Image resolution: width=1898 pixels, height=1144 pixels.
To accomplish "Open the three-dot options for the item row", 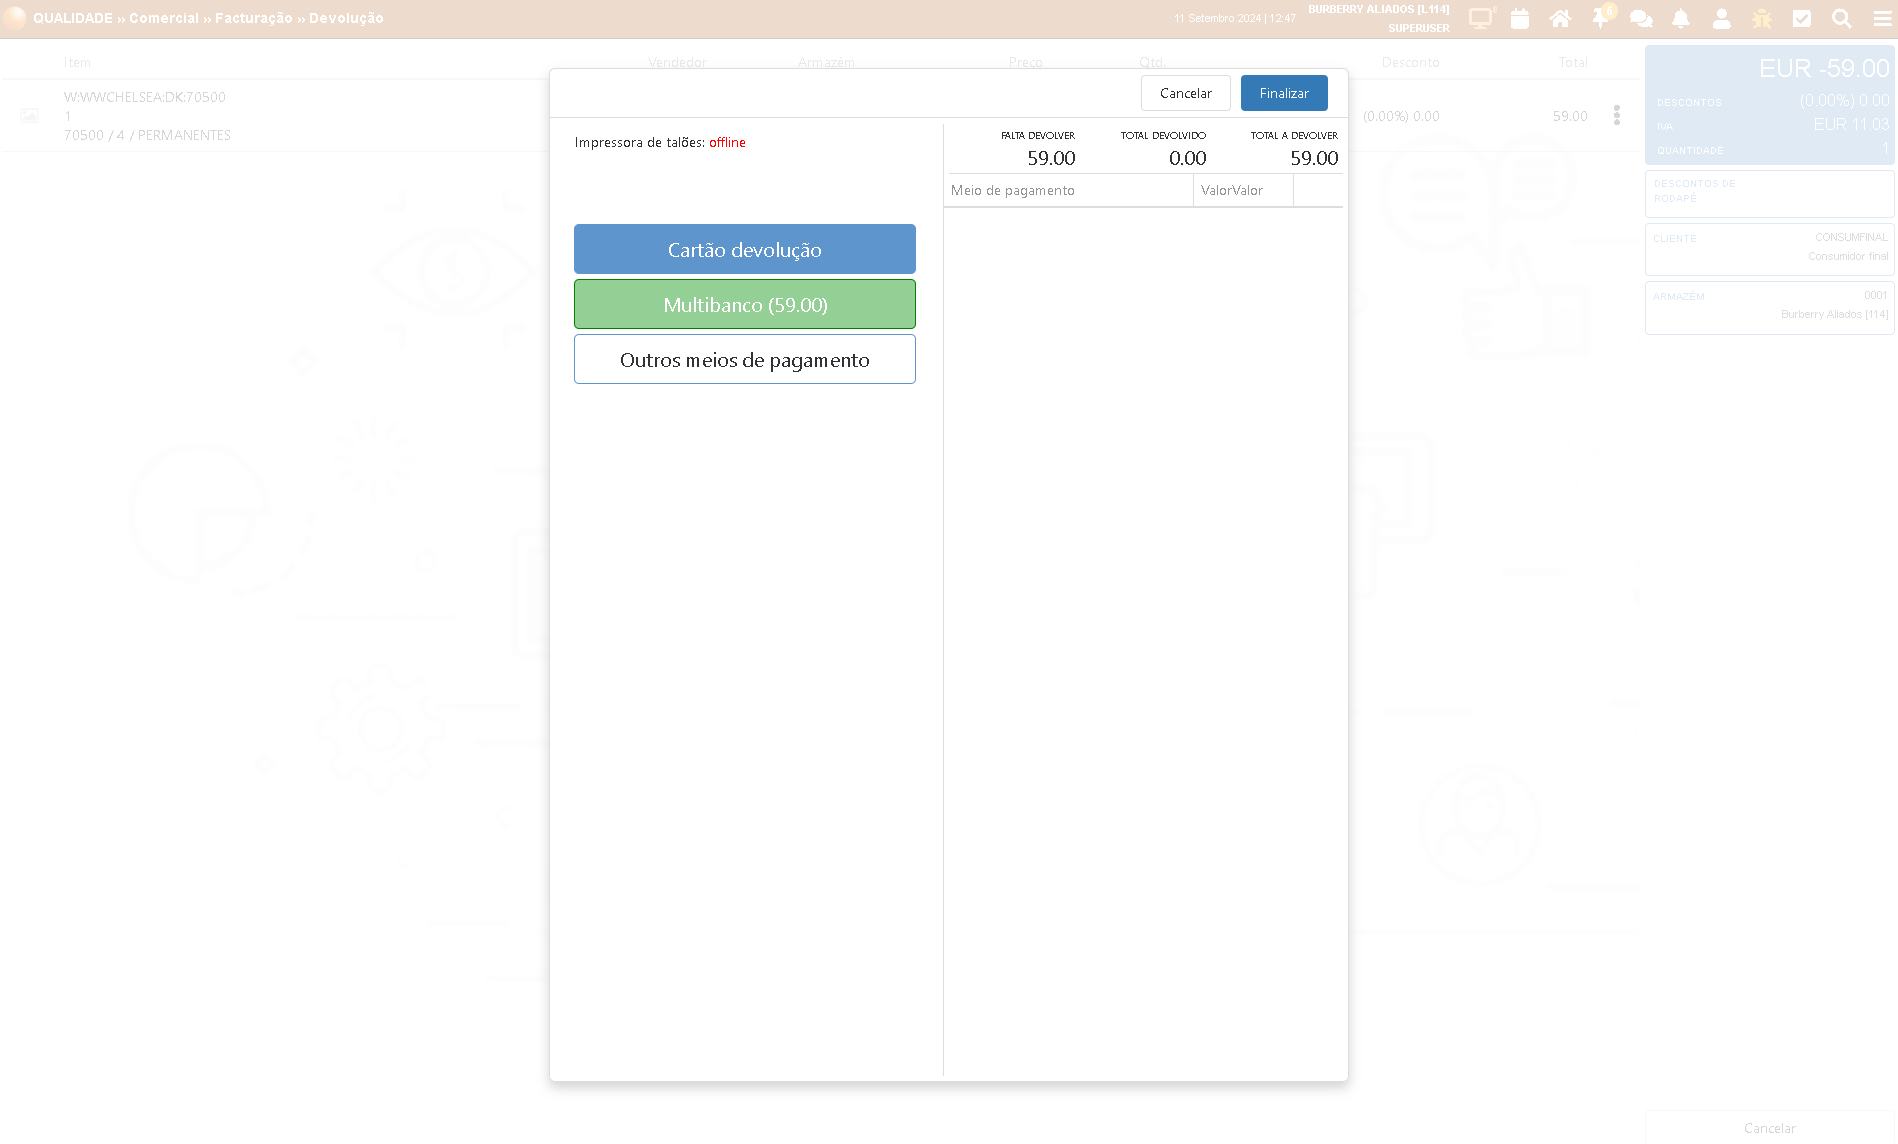I will tap(1617, 115).
